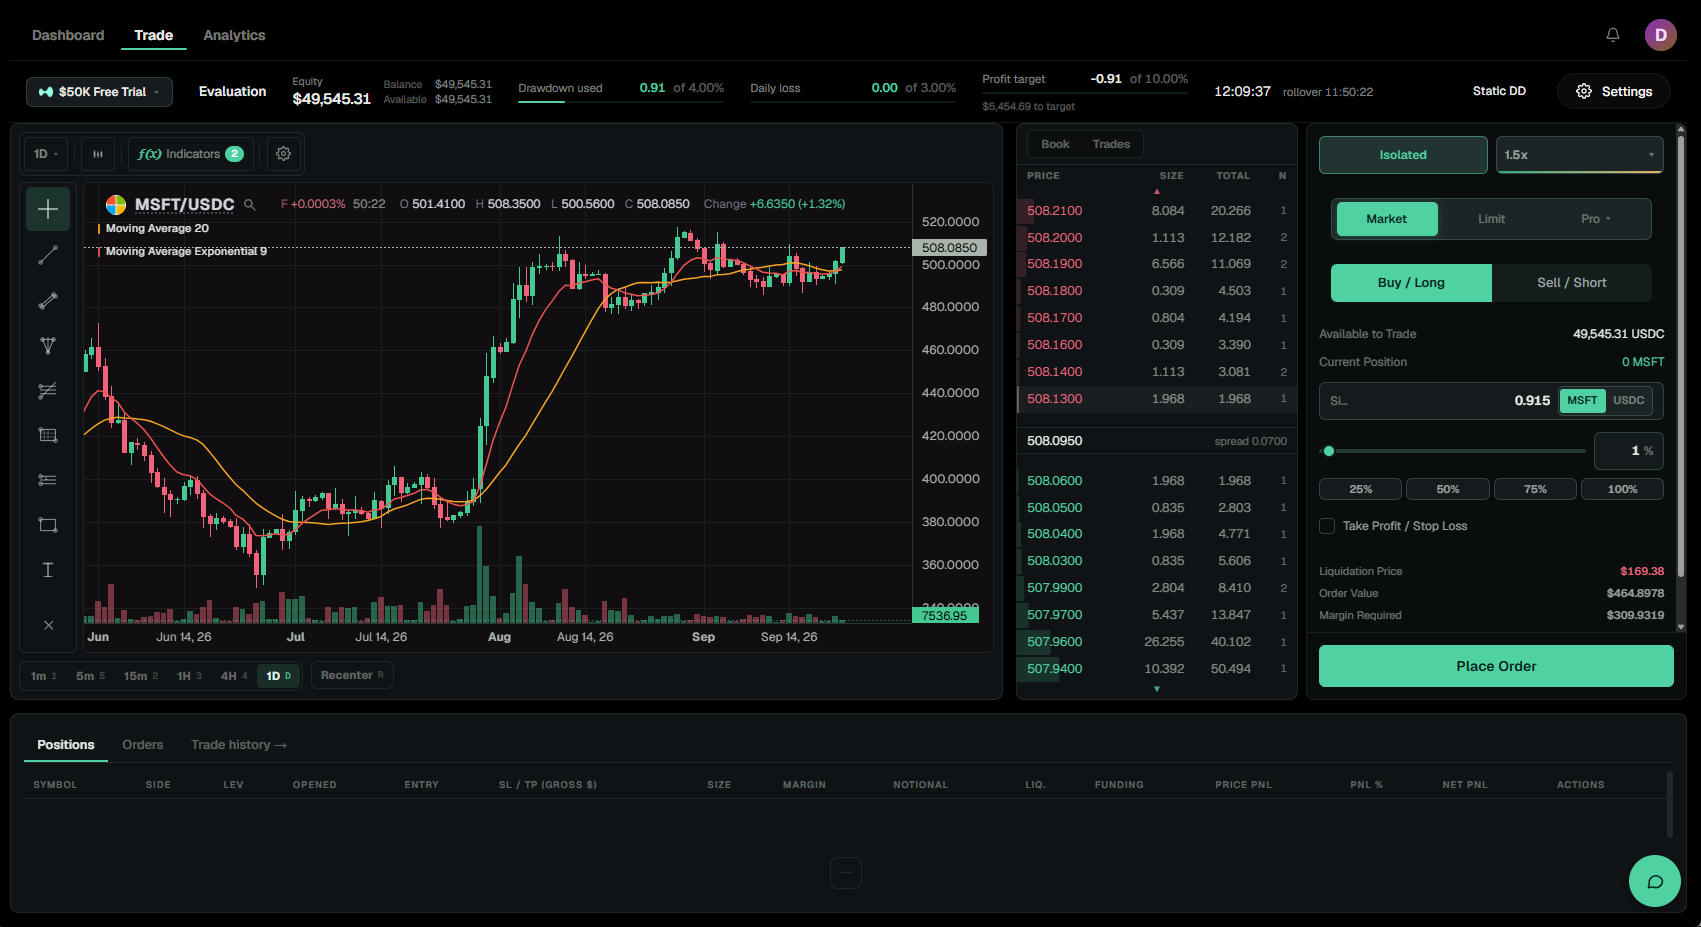Open Settings in the account bar
The width and height of the screenshot is (1701, 927).
1614,91
